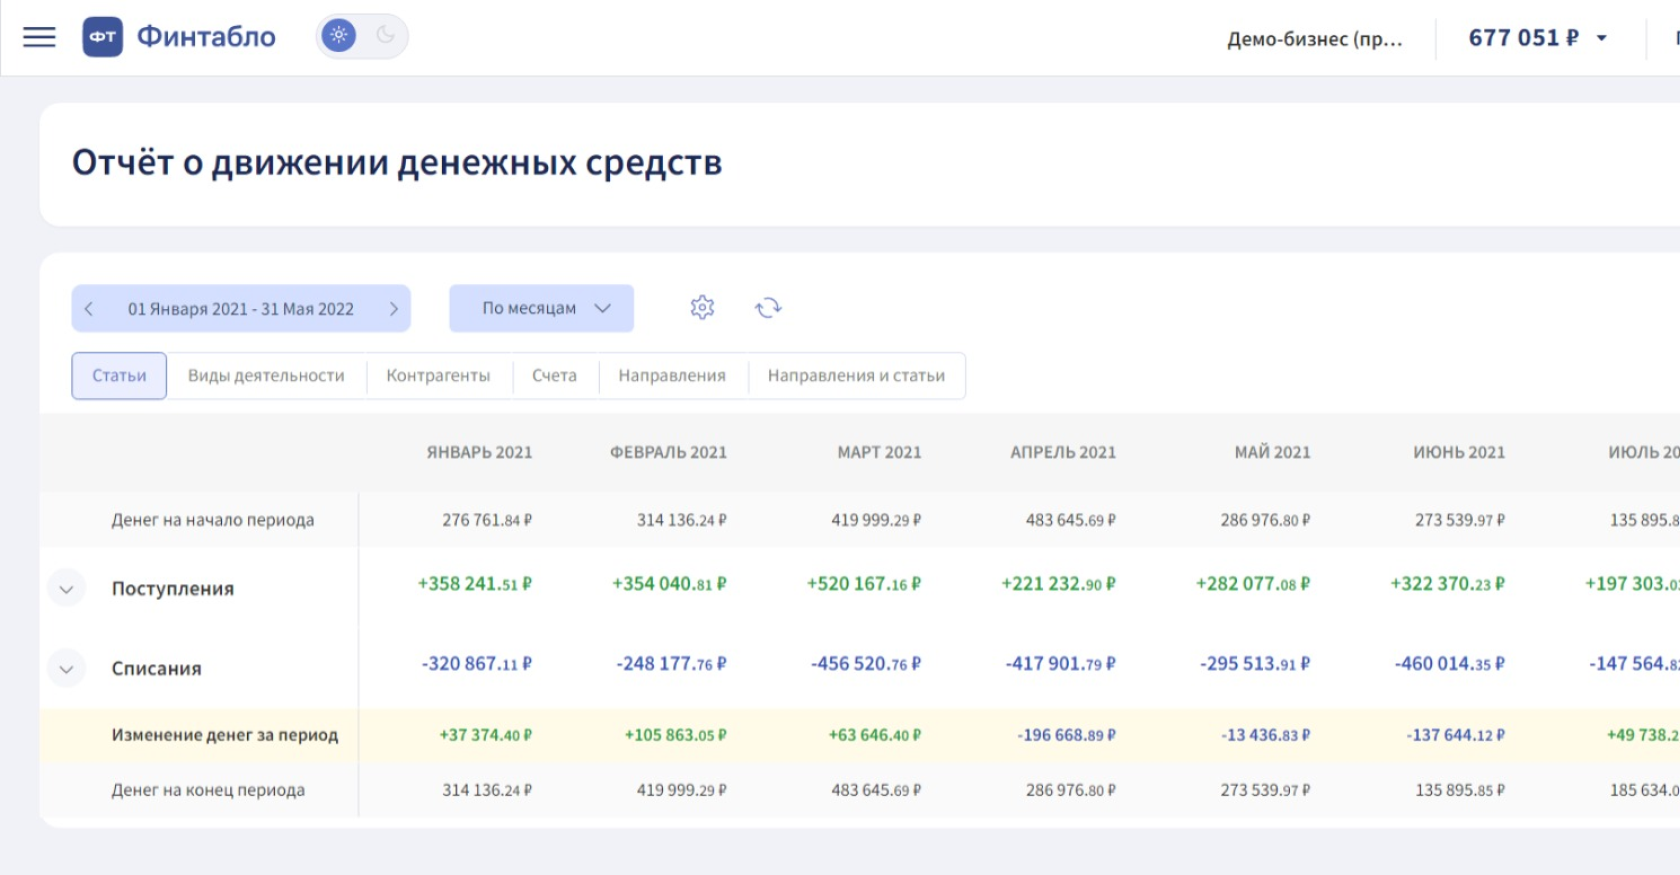Screen dimensions: 1680x875
Task: Open the Направления tab
Action: 672,376
